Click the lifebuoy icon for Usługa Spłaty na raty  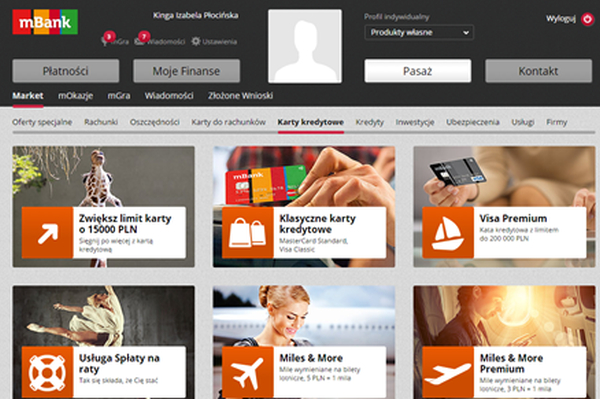tap(47, 372)
